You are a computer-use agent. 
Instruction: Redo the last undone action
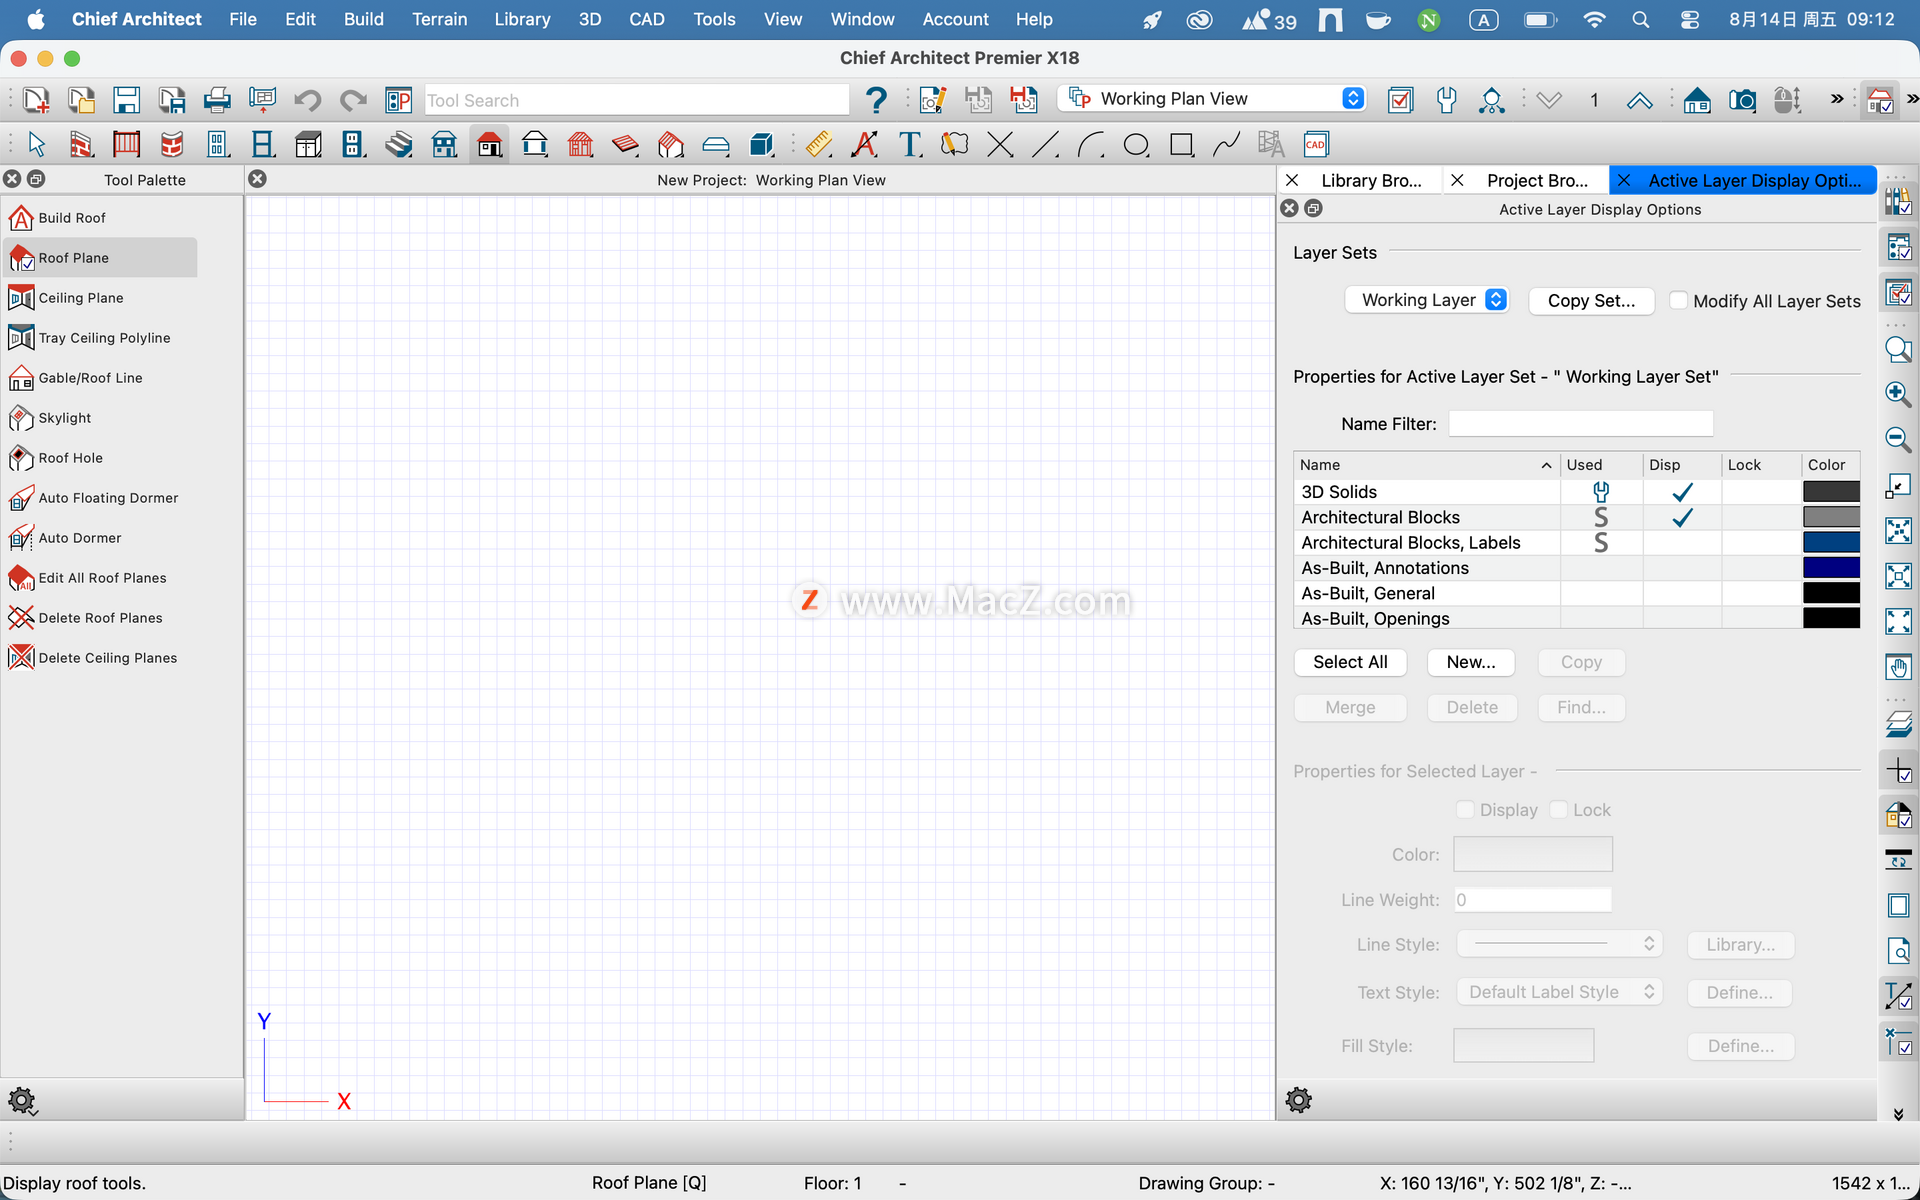[353, 100]
